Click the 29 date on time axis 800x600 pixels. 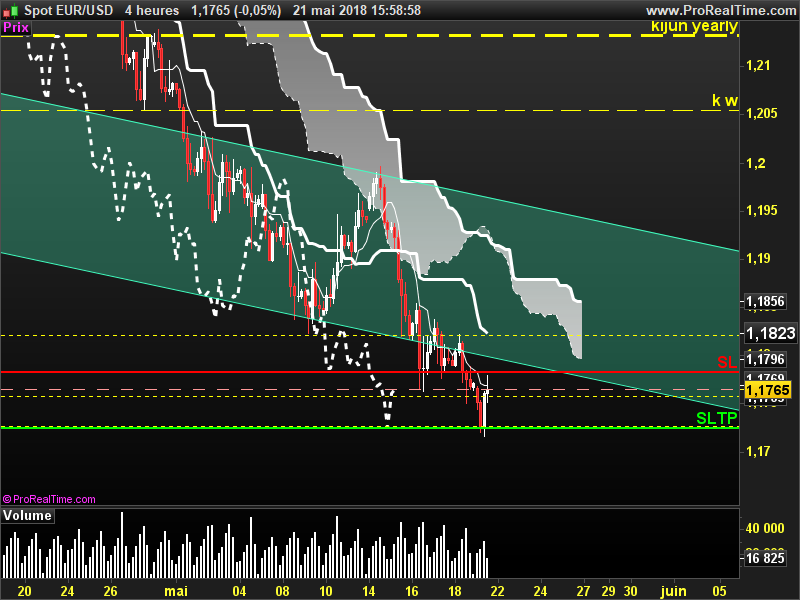608,591
